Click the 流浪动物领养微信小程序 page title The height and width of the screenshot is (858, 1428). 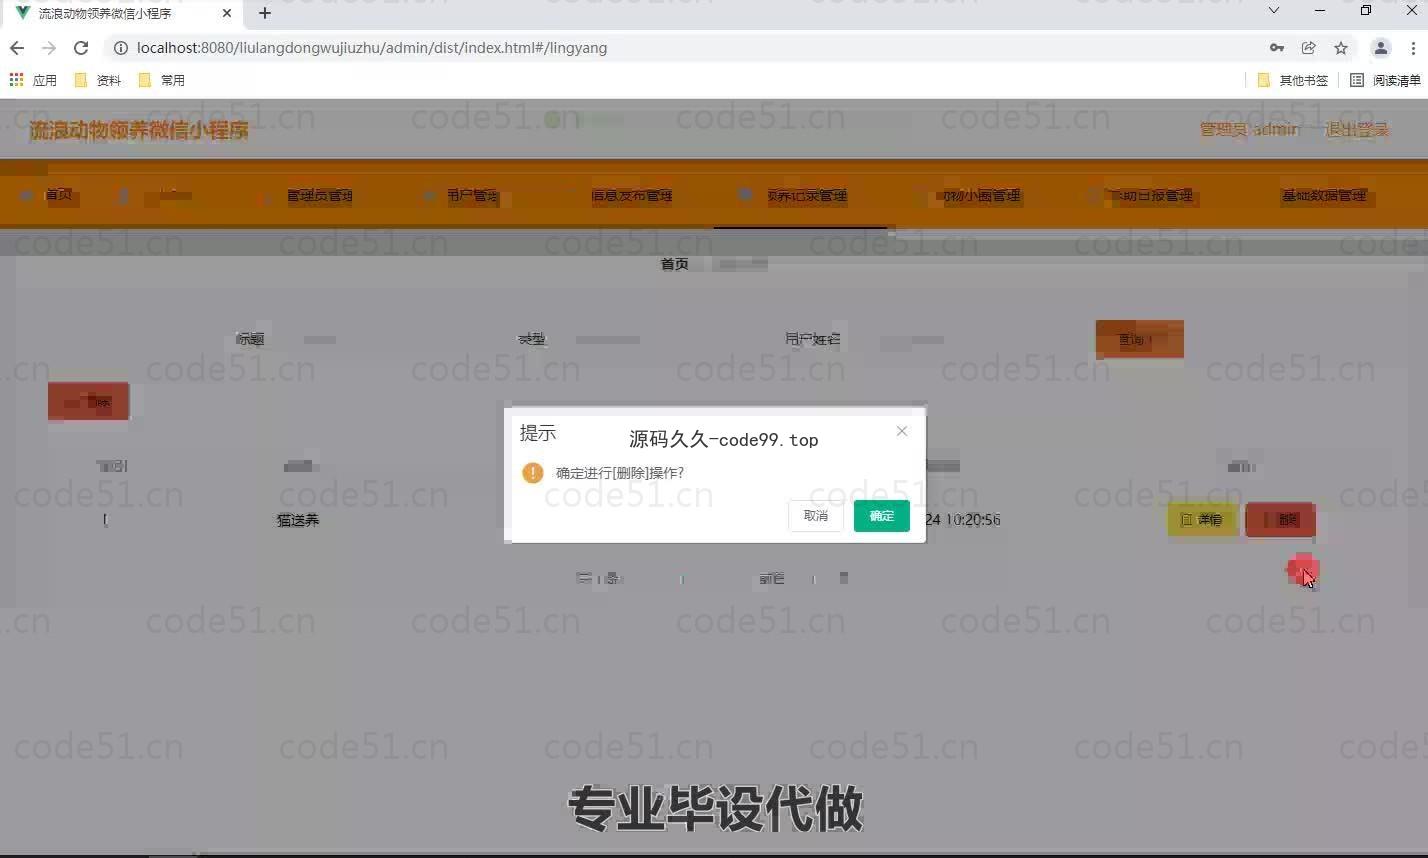click(x=139, y=130)
